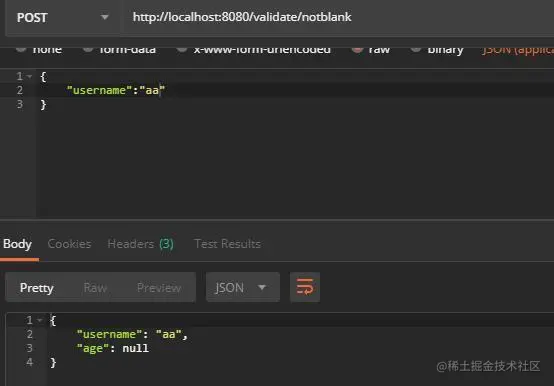This screenshot has width=554, height=386.
Task: Open the response JSON format dropdown
Action: point(243,287)
